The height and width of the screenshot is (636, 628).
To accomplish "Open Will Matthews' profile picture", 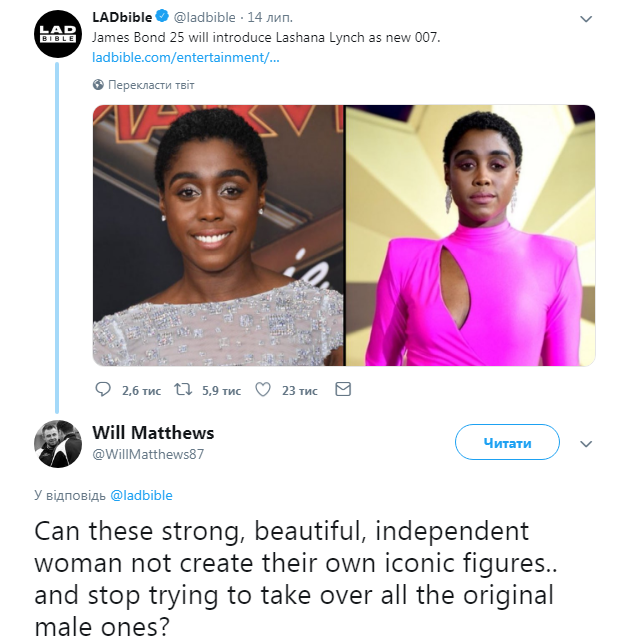I will click(57, 443).
